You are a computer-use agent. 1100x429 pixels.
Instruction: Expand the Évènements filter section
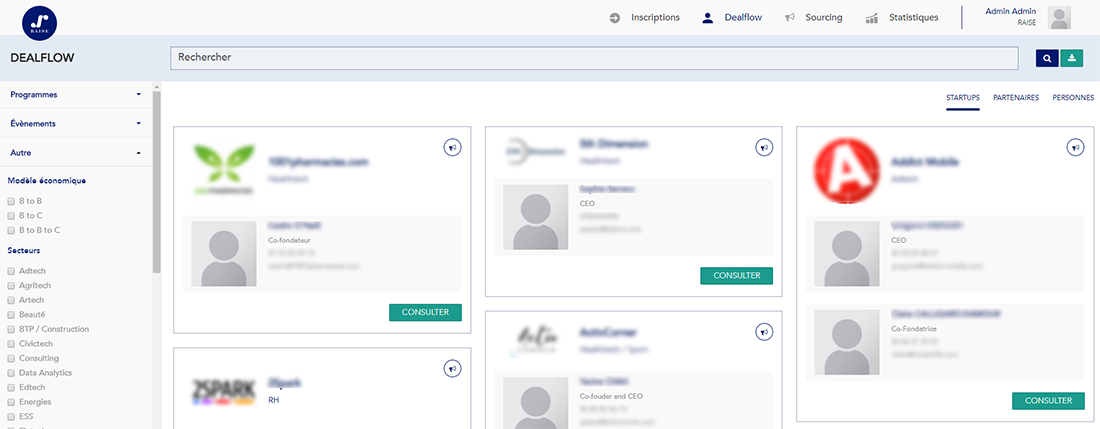coord(75,124)
